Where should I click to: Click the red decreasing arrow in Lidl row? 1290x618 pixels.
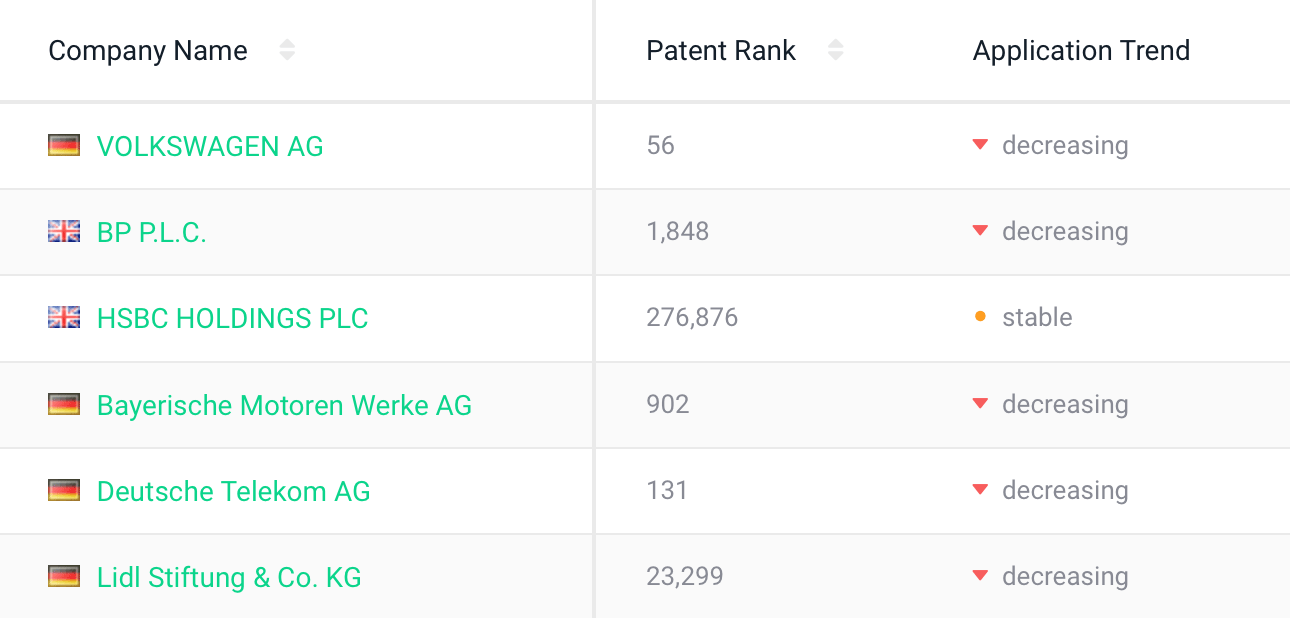[x=980, y=576]
